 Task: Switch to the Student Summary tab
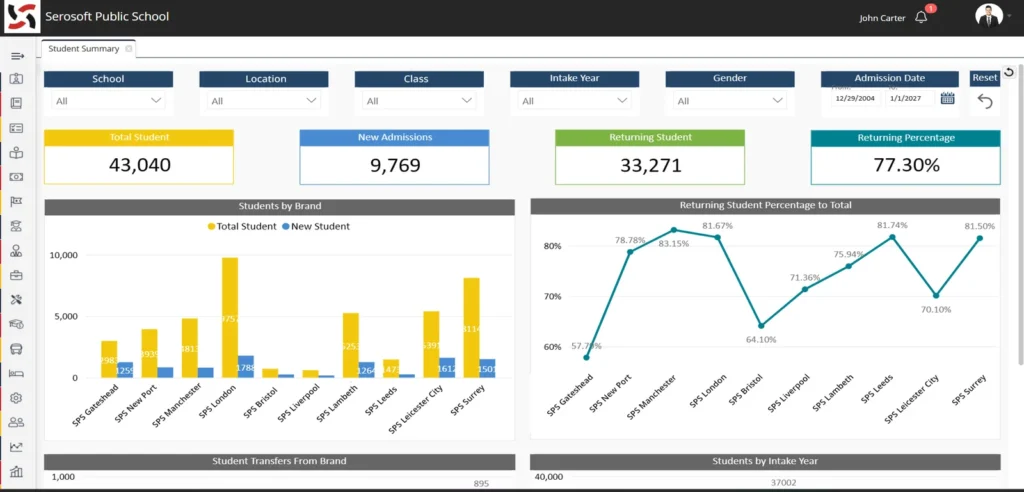[x=83, y=48]
